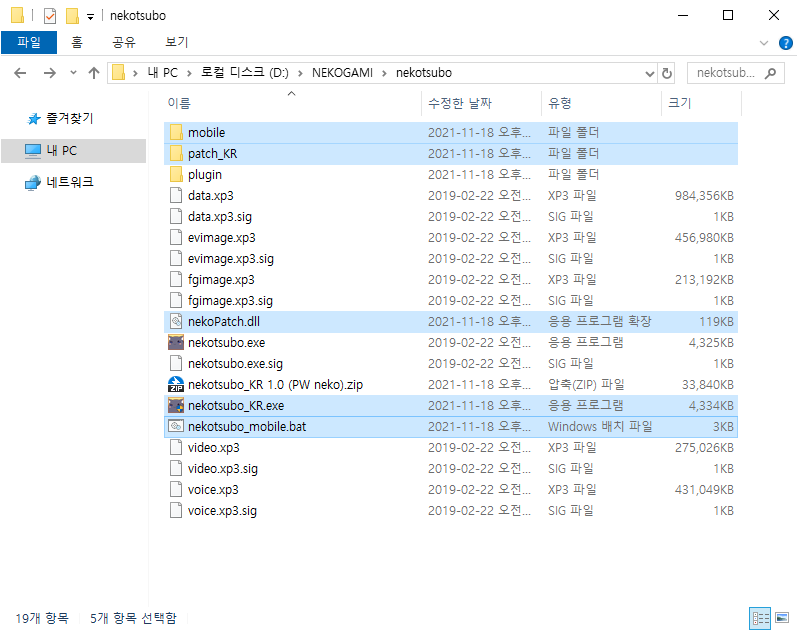Screen dimensions: 798x631
Task: Select the fgimage.xp3.sig file name
Action: [x=230, y=301]
